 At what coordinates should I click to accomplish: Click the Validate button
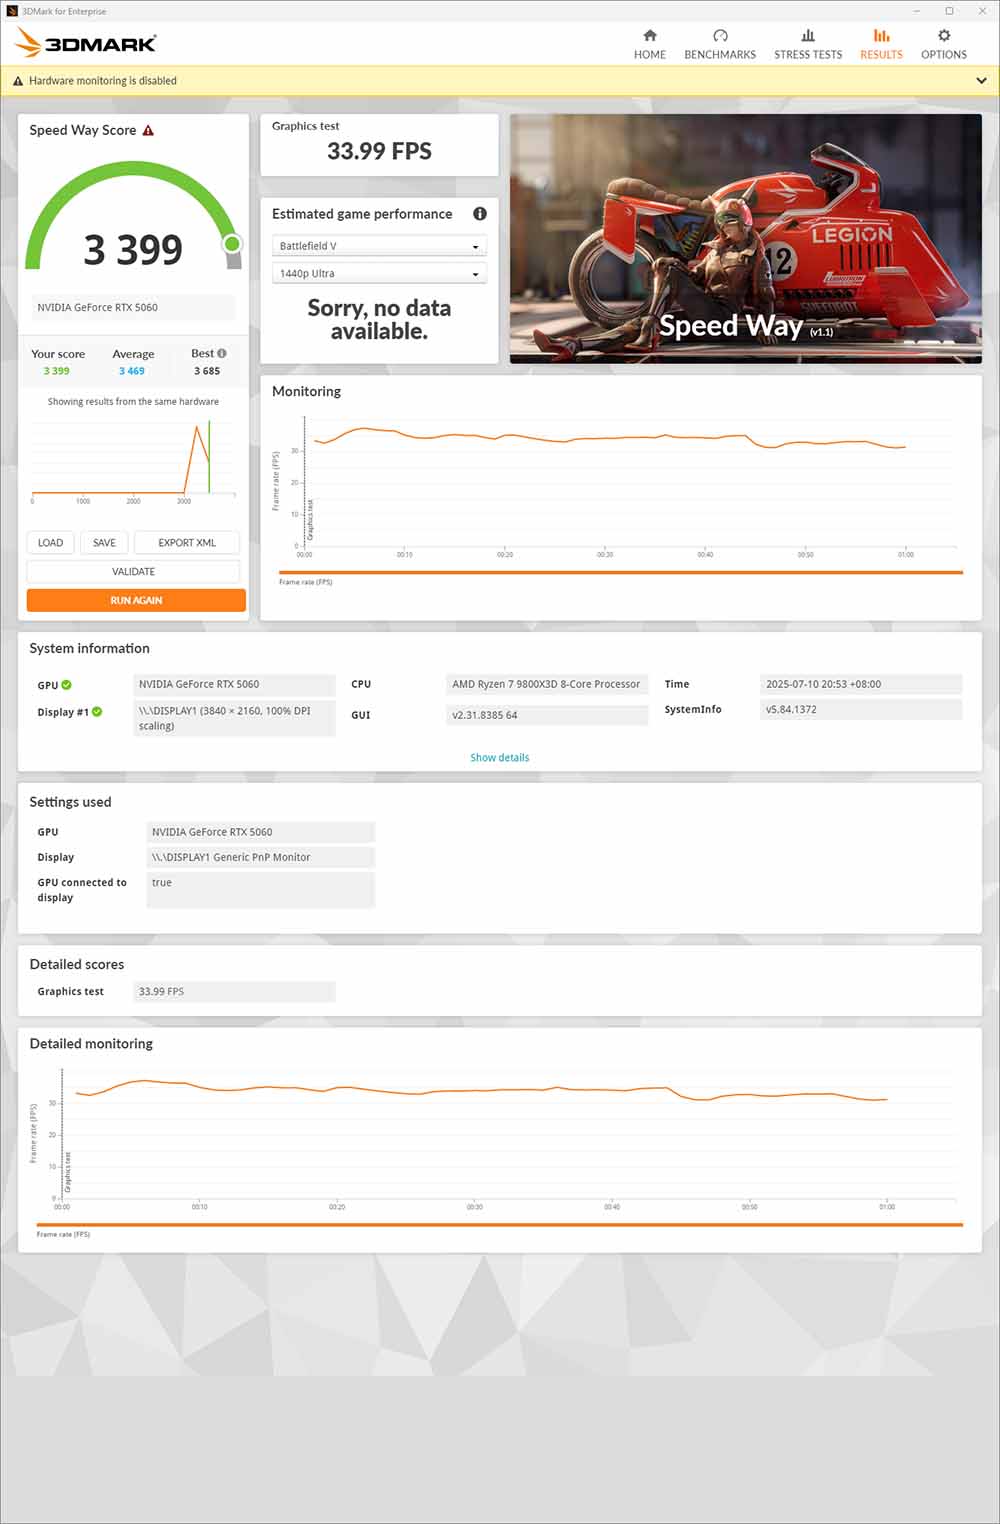133,572
